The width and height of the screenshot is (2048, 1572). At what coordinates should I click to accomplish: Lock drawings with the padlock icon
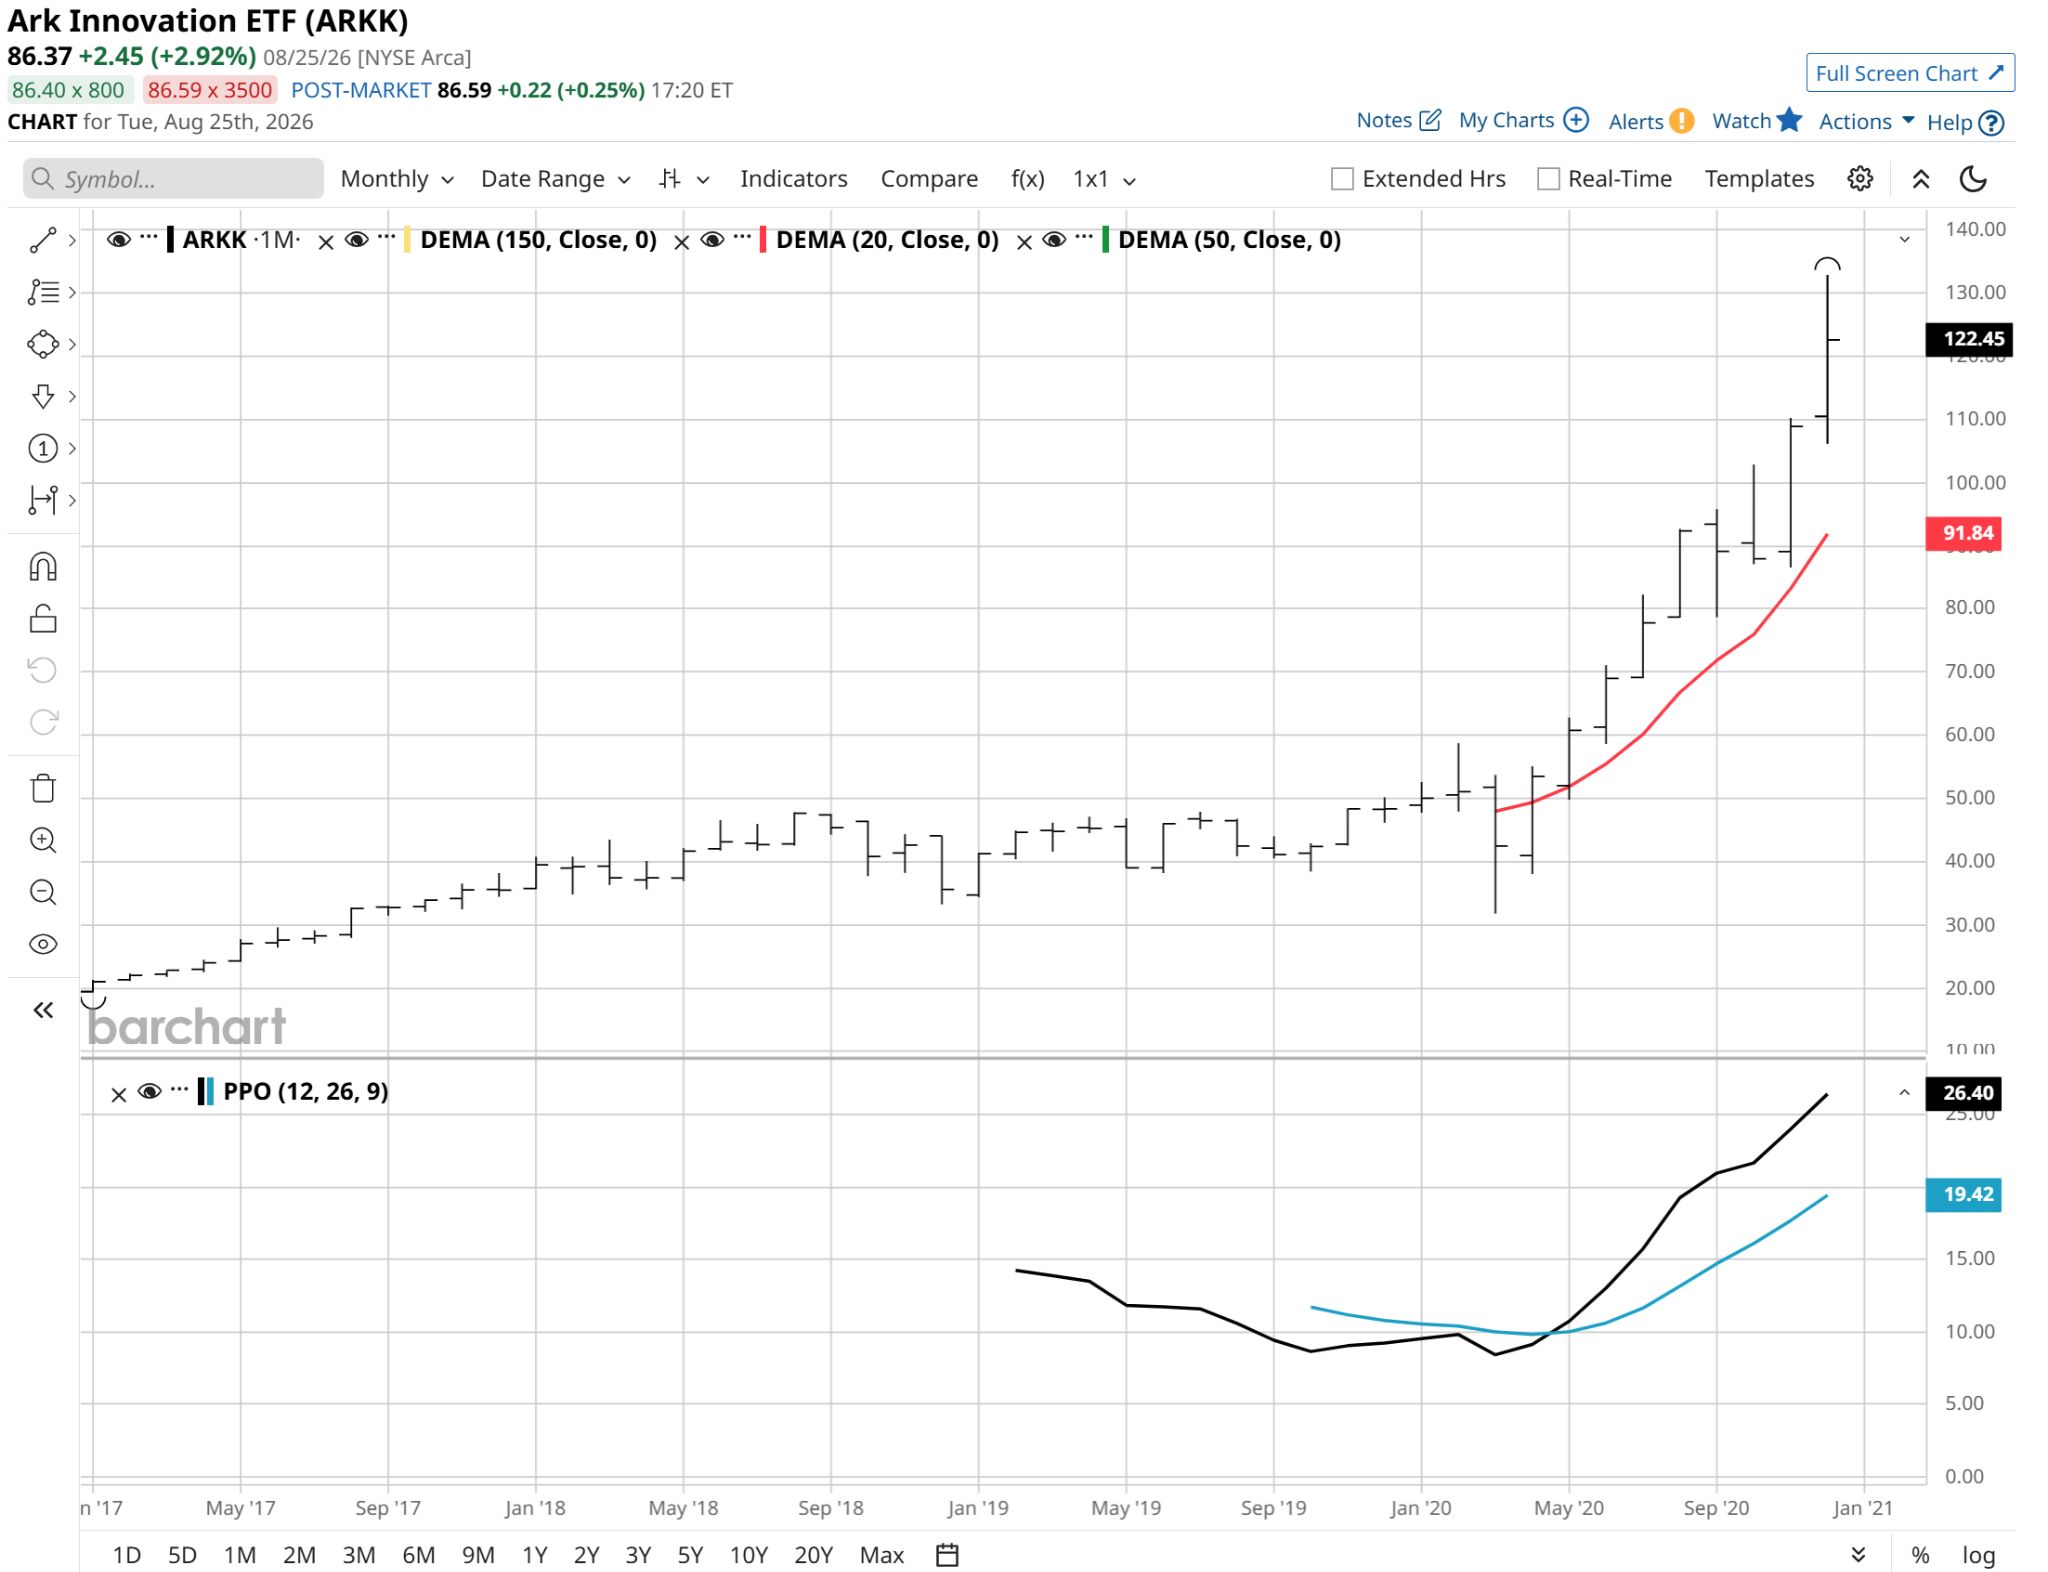coord(43,619)
